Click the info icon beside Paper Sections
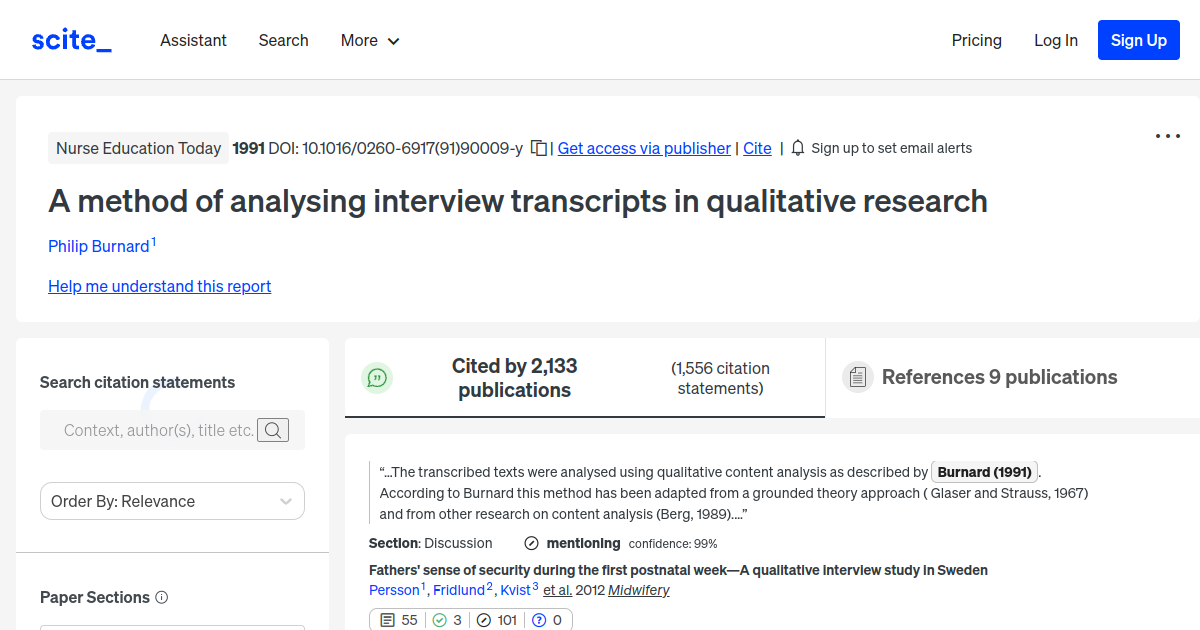1200x630 pixels. (x=161, y=597)
